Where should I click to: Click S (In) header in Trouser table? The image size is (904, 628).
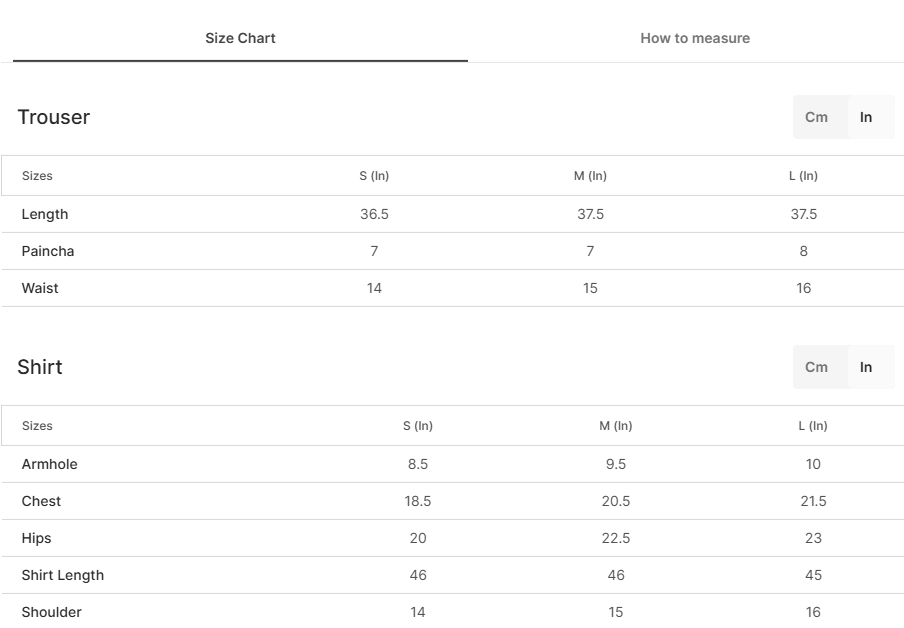[x=374, y=176]
